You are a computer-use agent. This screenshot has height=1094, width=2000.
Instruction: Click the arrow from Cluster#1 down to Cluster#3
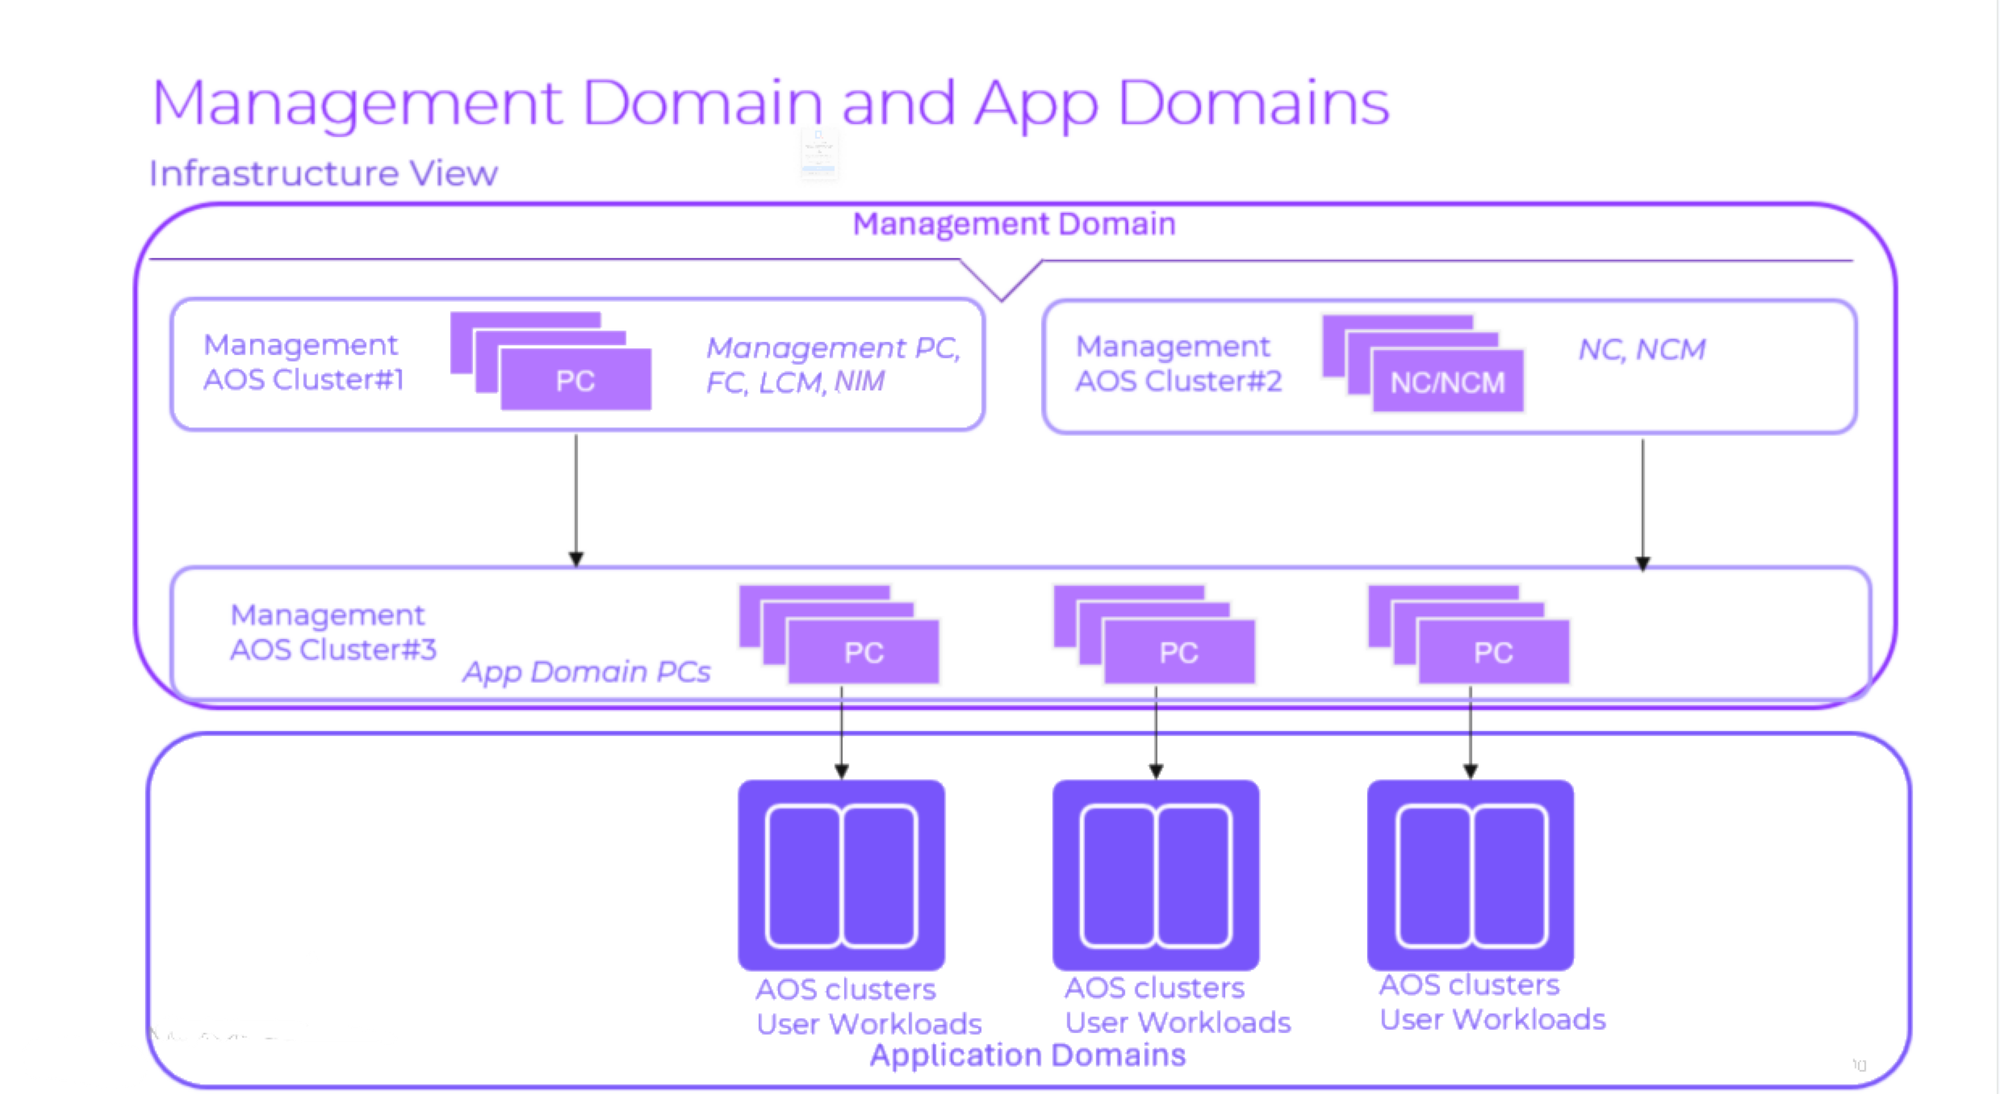click(x=576, y=498)
